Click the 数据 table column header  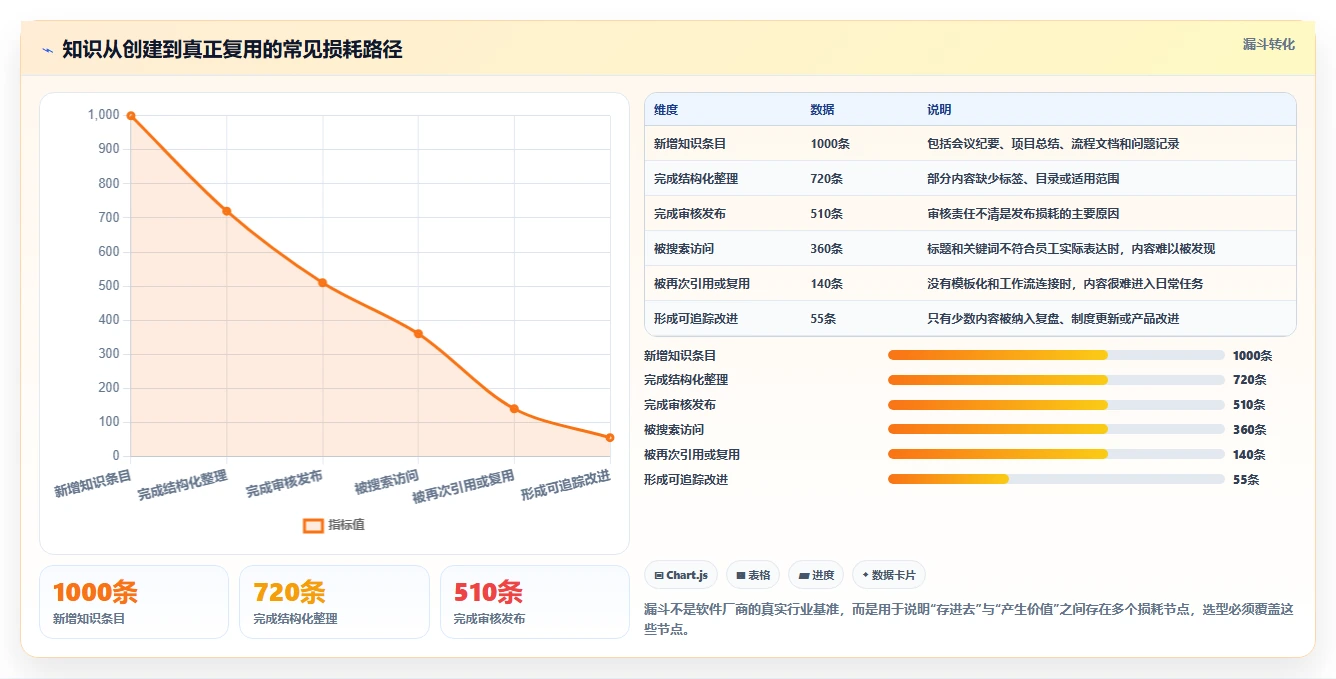[x=822, y=110]
